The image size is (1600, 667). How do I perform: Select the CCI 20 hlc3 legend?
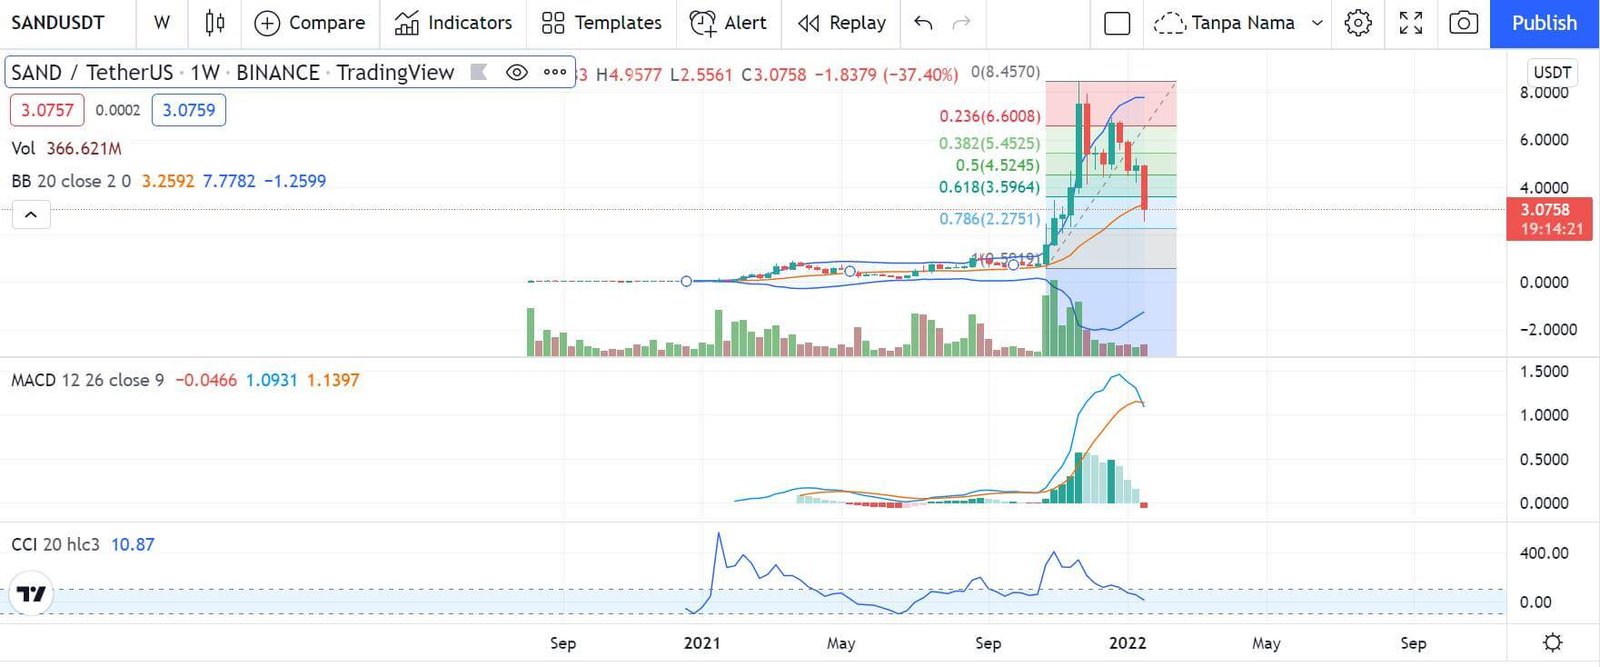coord(55,544)
